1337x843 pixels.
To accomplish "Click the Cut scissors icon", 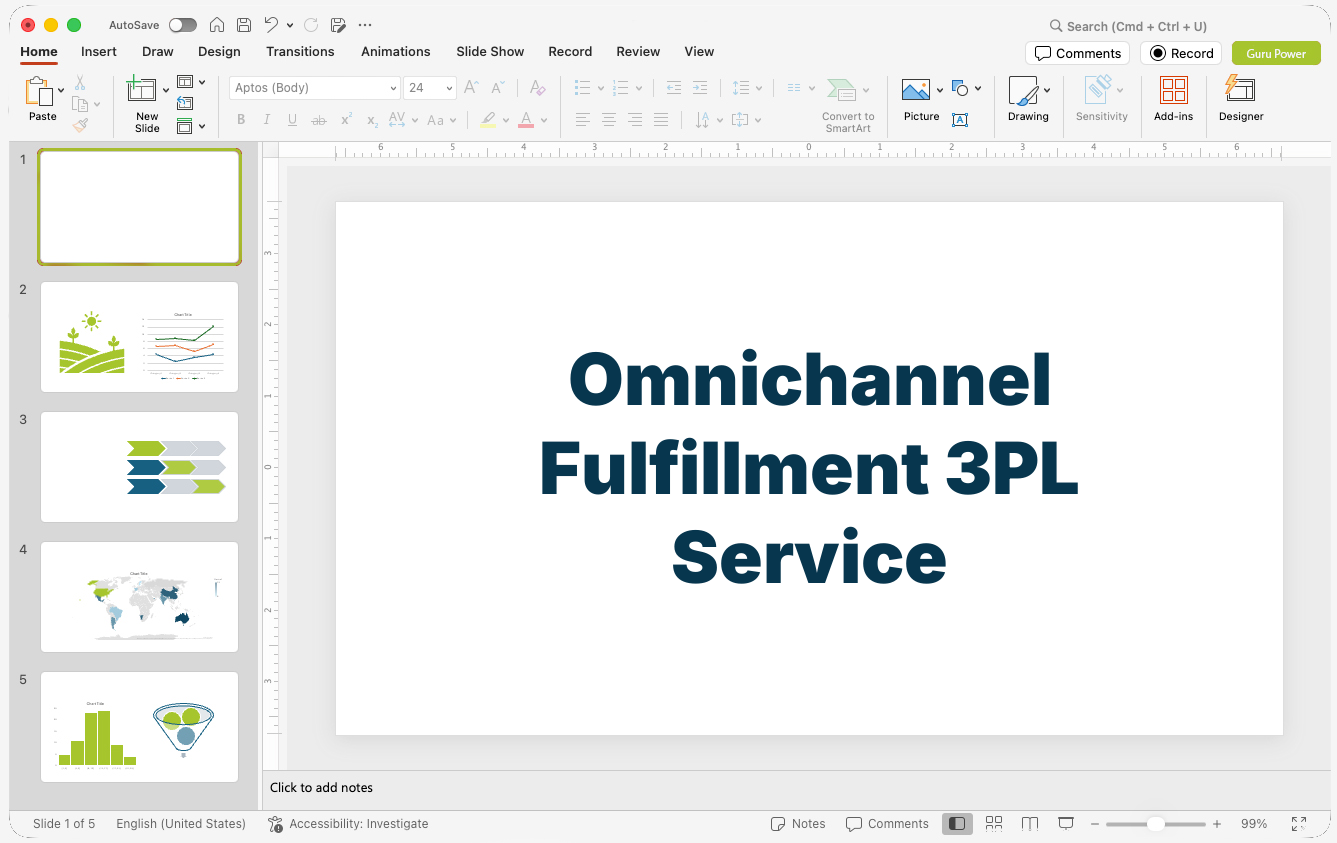I will point(80,83).
